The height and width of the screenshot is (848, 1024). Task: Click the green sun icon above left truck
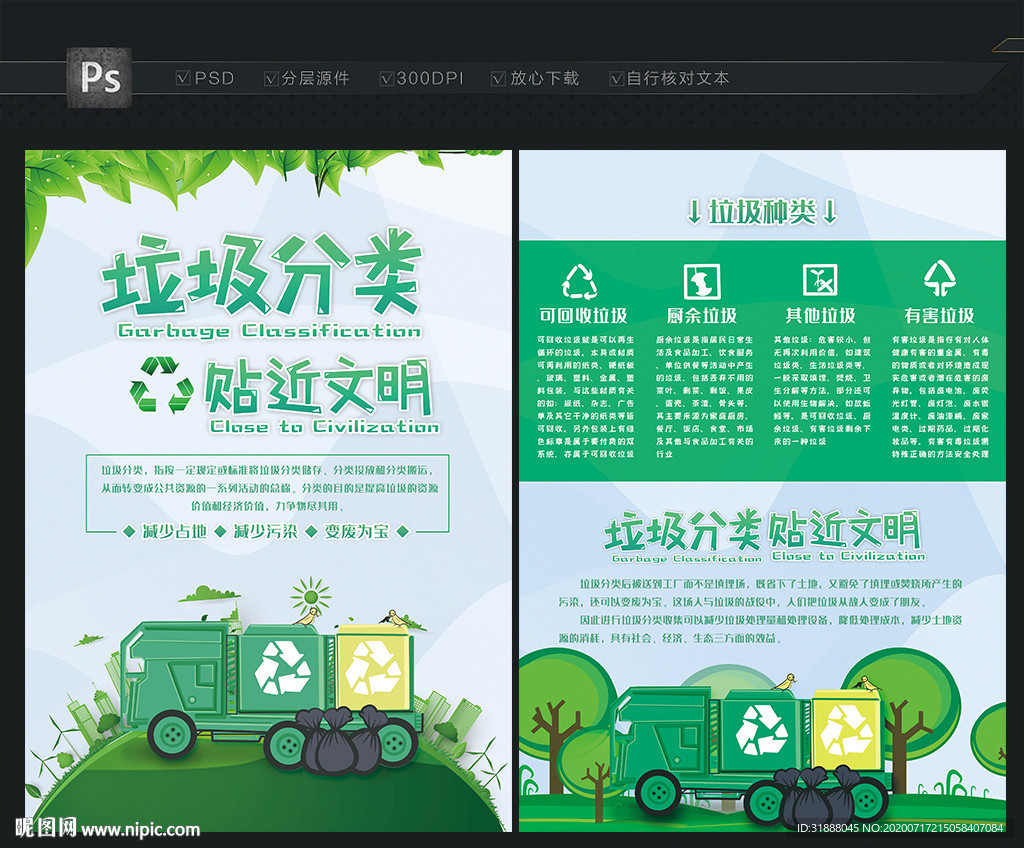point(311,596)
